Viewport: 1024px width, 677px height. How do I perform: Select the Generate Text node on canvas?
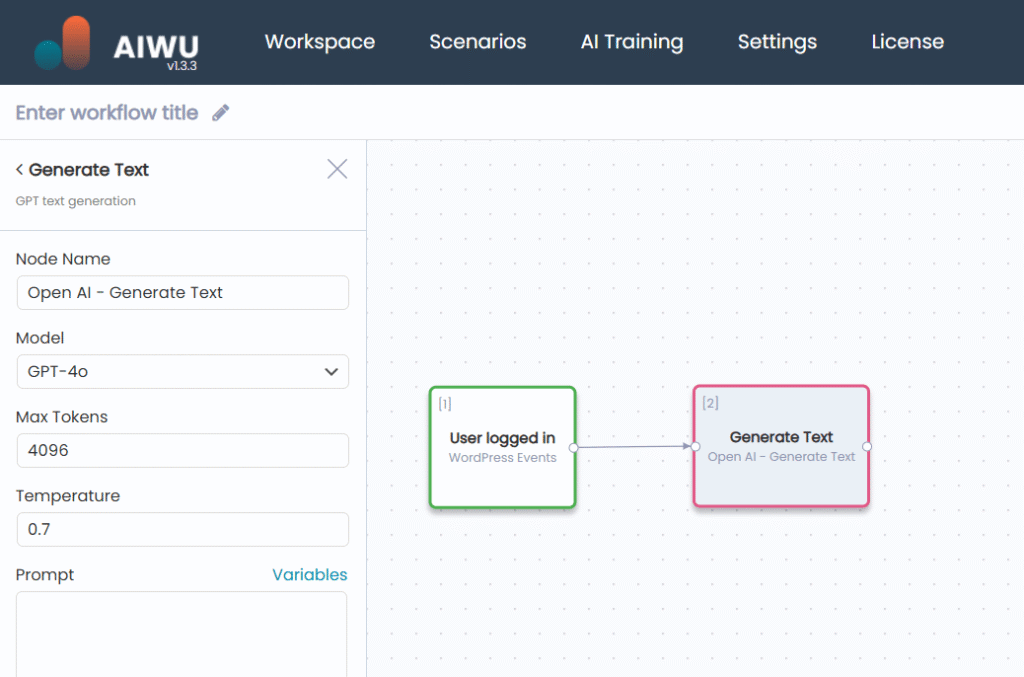[x=781, y=447]
